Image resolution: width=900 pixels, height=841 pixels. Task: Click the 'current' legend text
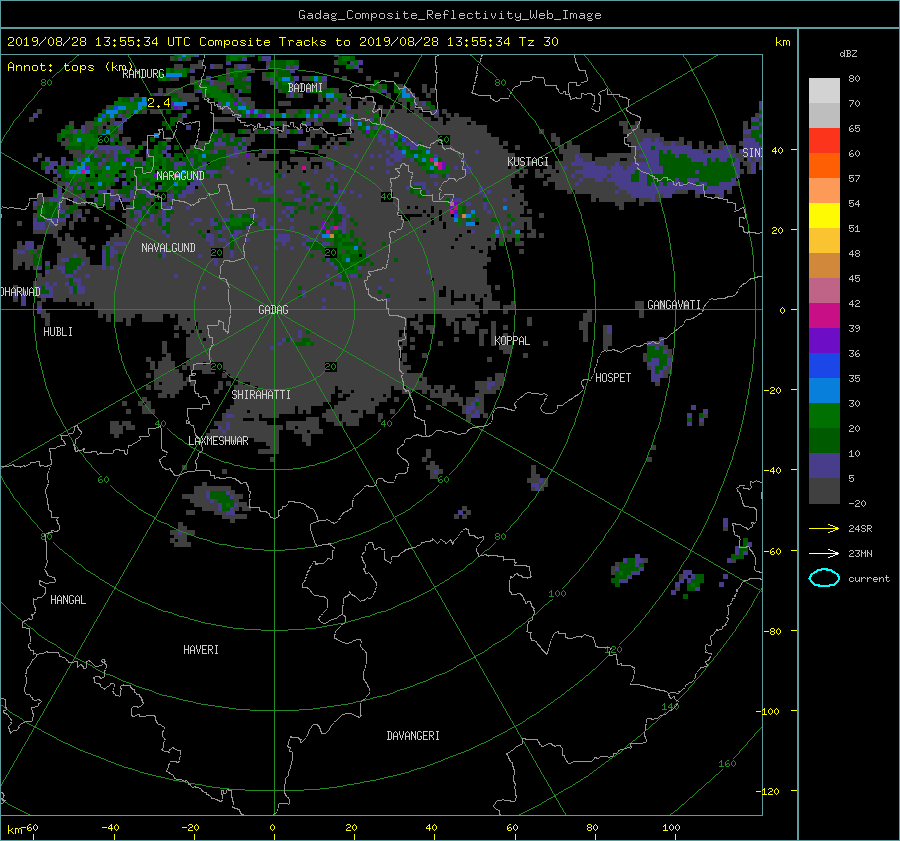[x=869, y=579]
